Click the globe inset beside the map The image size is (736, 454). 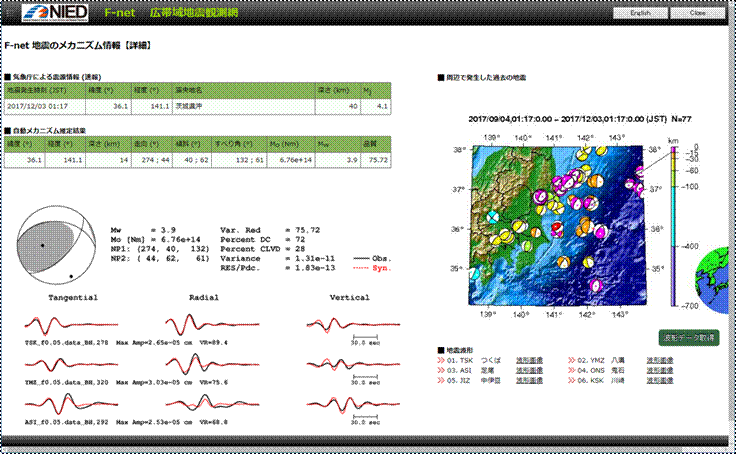[713, 280]
